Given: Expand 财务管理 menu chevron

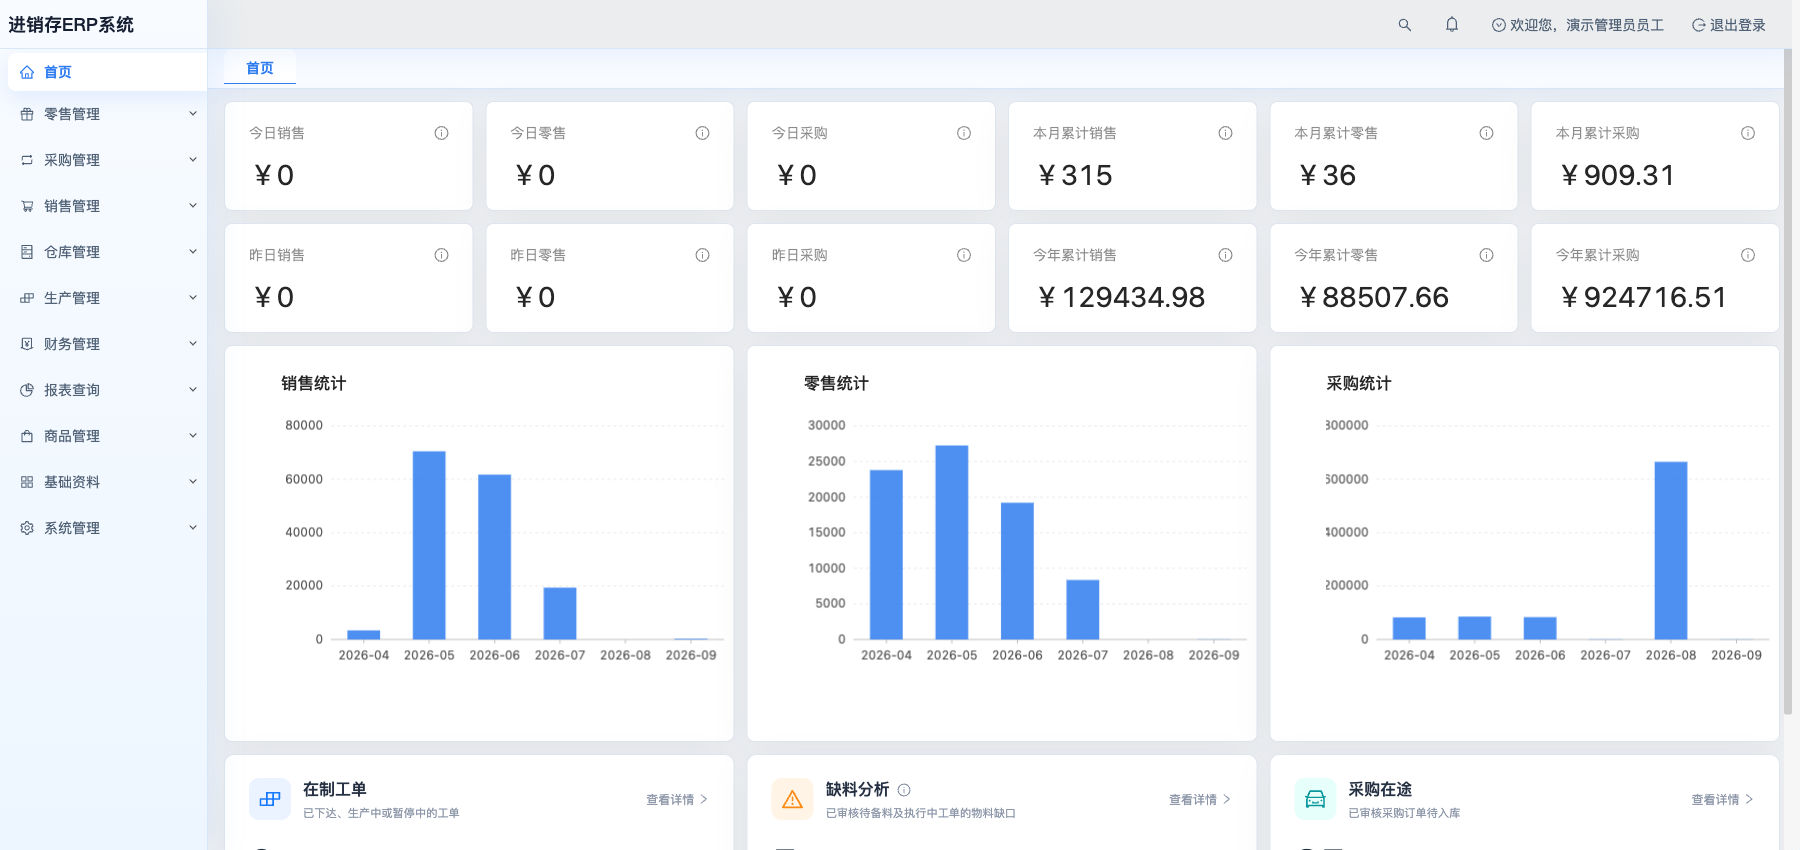Looking at the screenshot, I should click(x=193, y=344).
